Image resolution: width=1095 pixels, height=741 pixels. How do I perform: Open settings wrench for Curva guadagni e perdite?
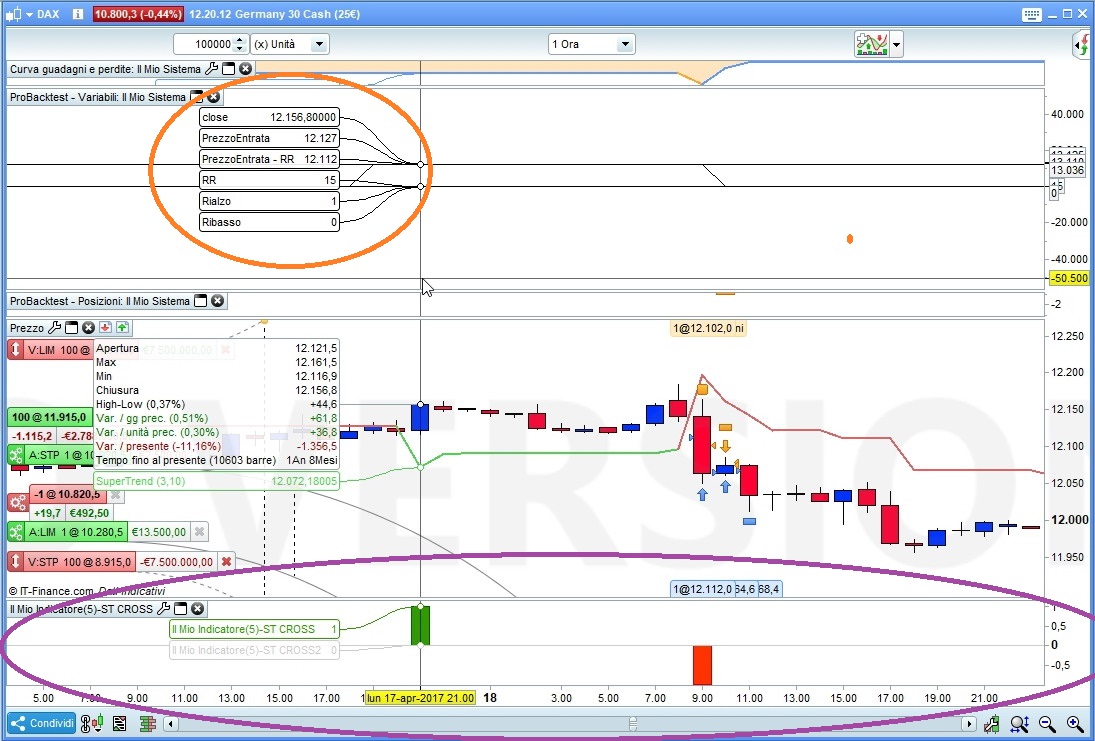(212, 68)
